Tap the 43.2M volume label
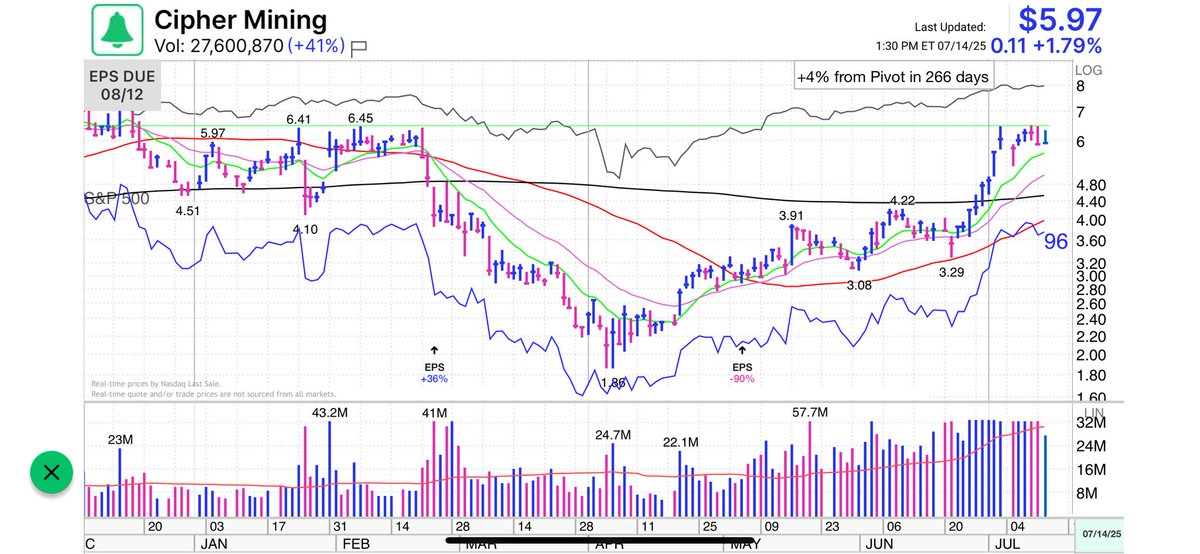The image size is (1200, 554). click(x=329, y=412)
